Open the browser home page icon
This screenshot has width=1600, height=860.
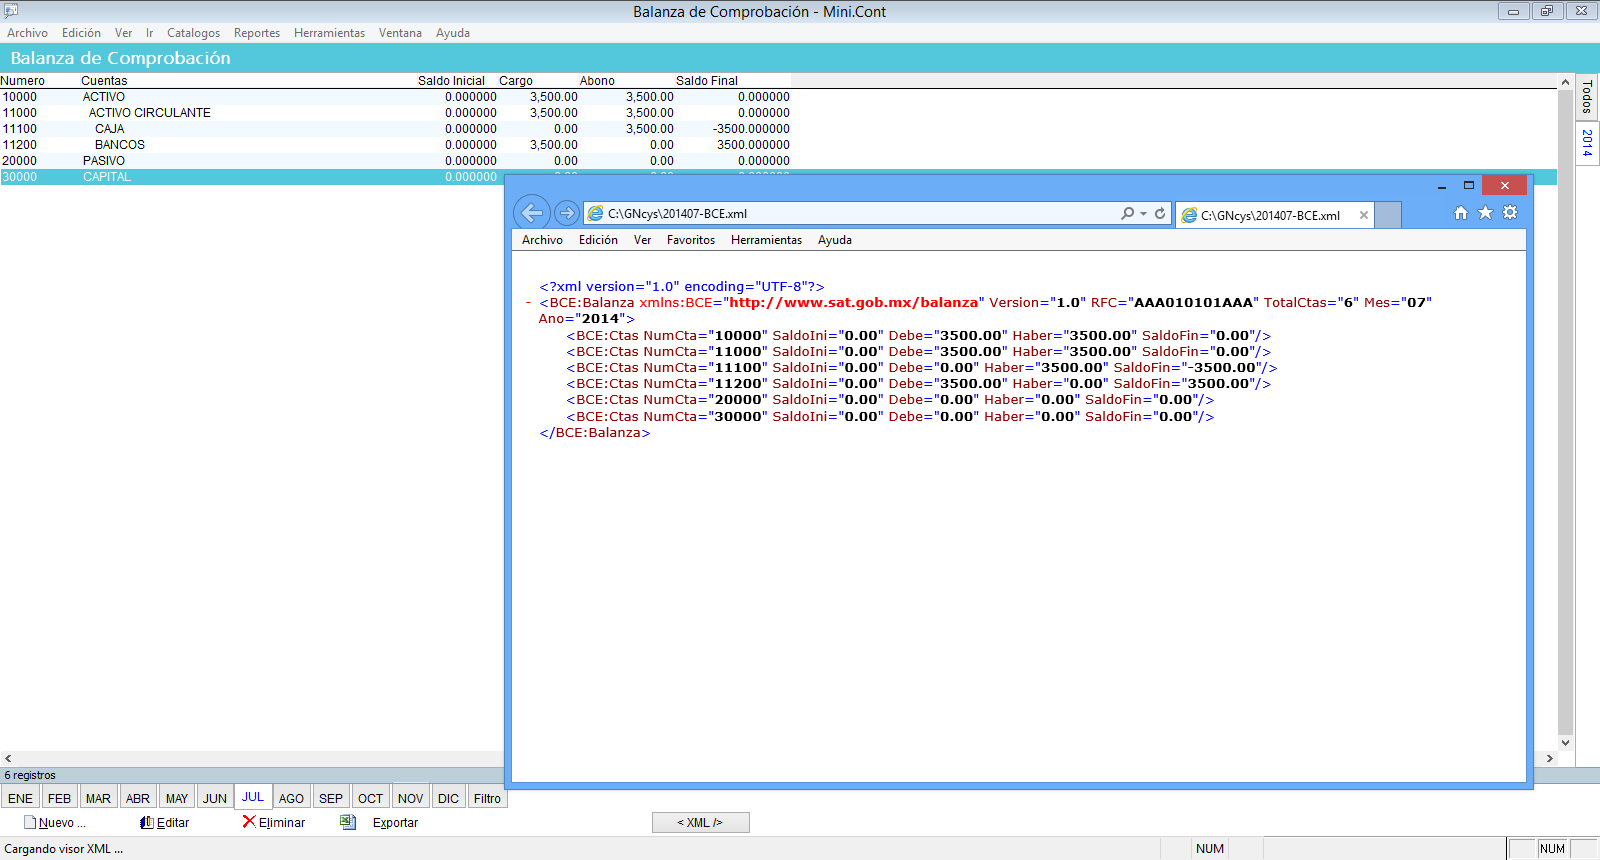pyautogui.click(x=1461, y=212)
